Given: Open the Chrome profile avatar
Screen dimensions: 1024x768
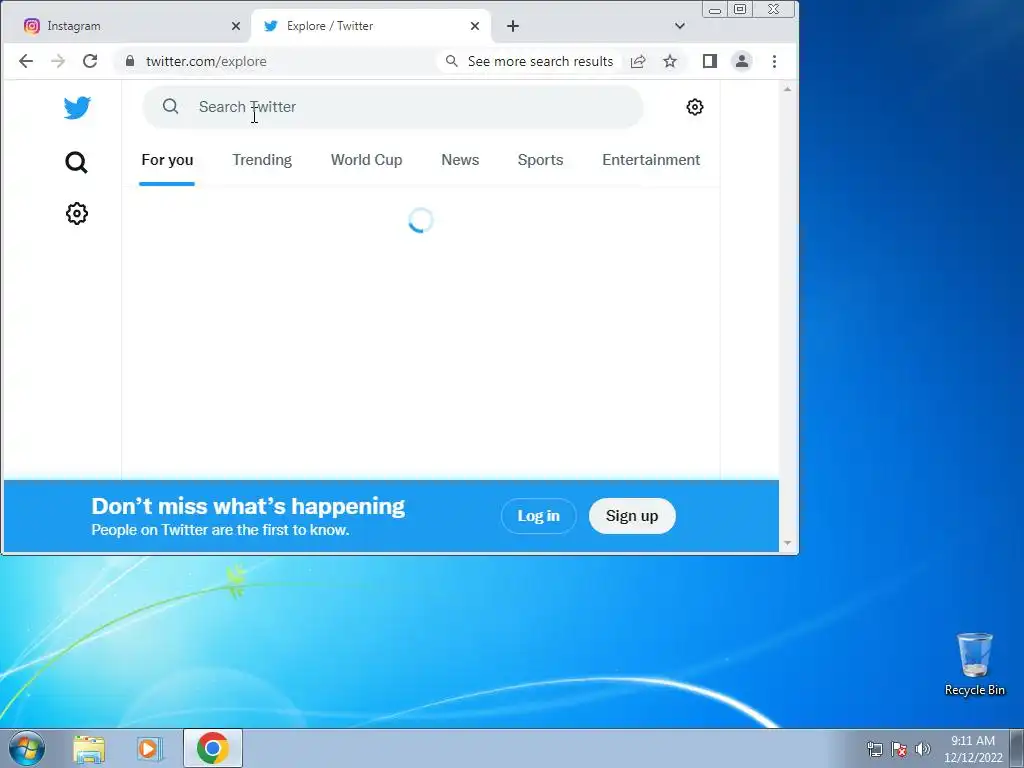Looking at the screenshot, I should tap(742, 61).
